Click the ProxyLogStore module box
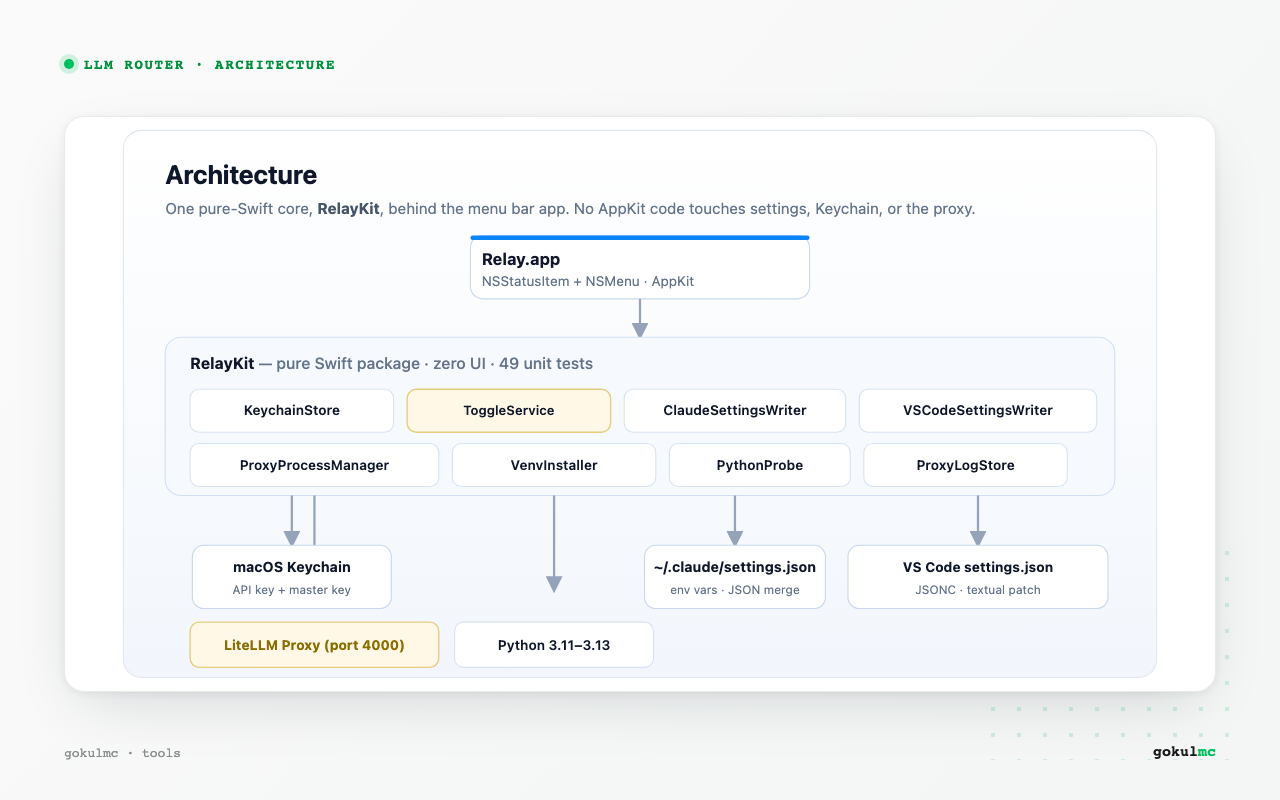 966,465
